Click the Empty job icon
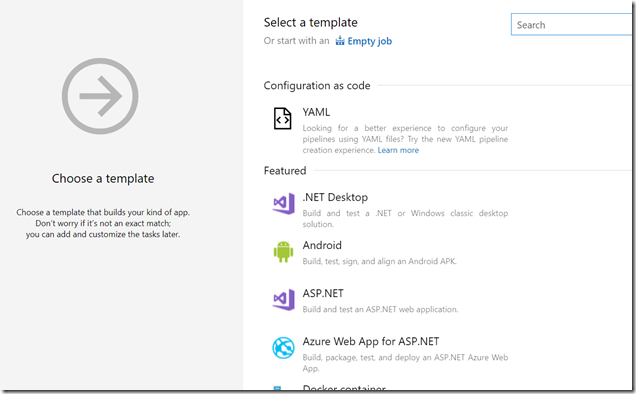This screenshot has width=636, height=394. 340,41
